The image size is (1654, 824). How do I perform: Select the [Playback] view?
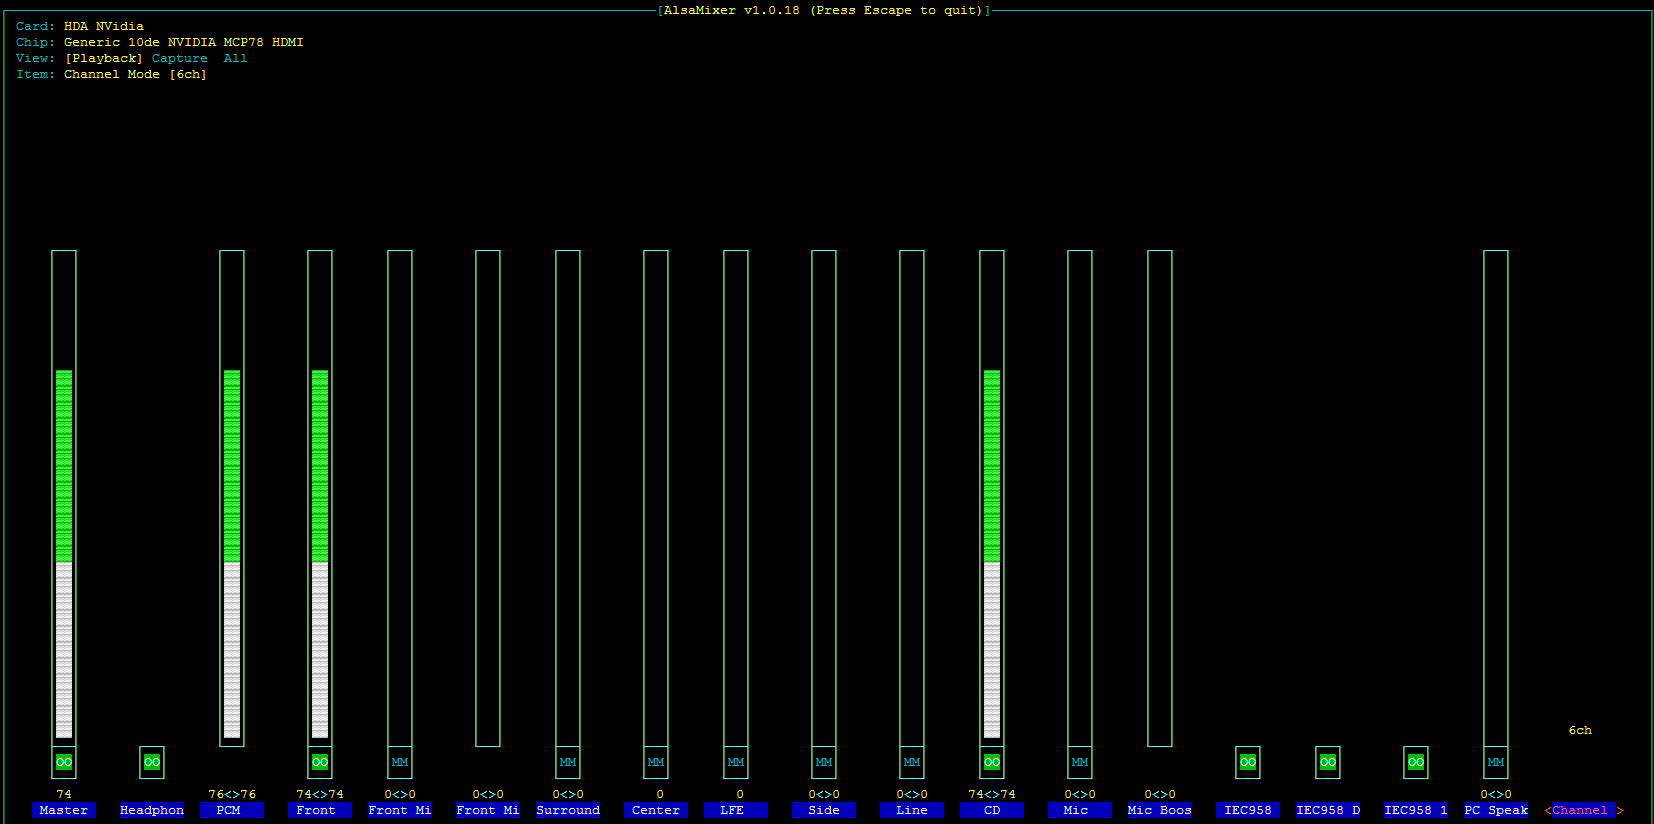point(104,58)
